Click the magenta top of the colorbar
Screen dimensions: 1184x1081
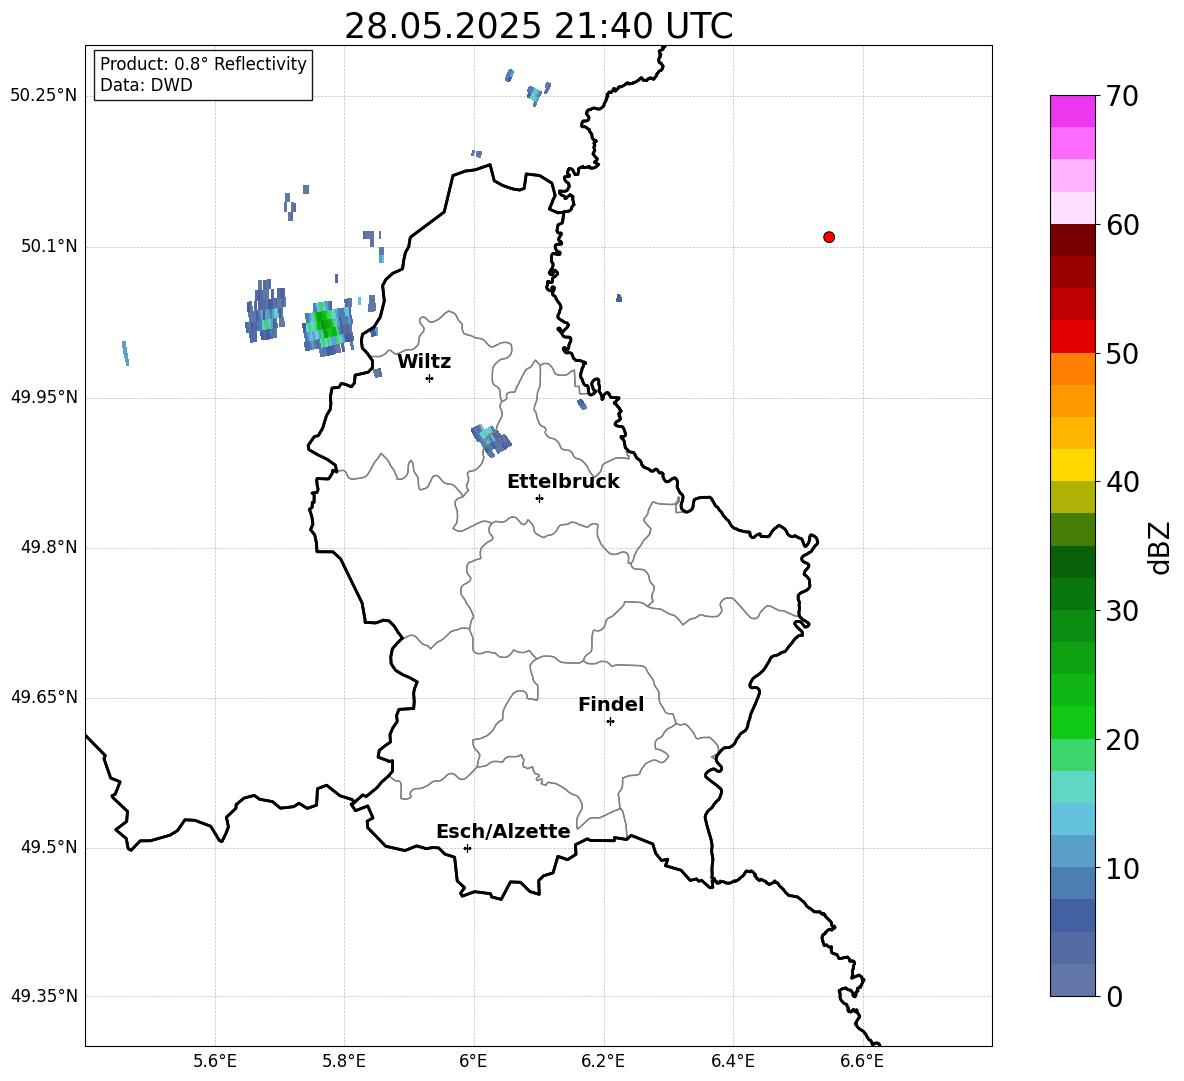click(1072, 111)
